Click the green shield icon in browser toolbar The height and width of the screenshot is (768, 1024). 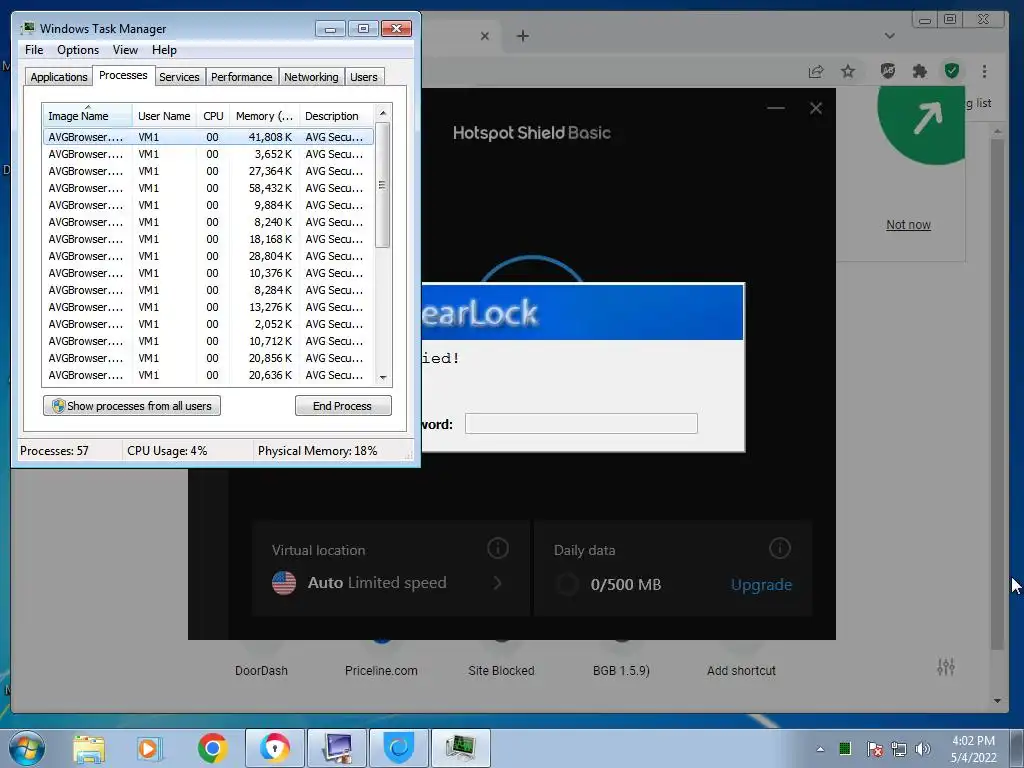[952, 71]
